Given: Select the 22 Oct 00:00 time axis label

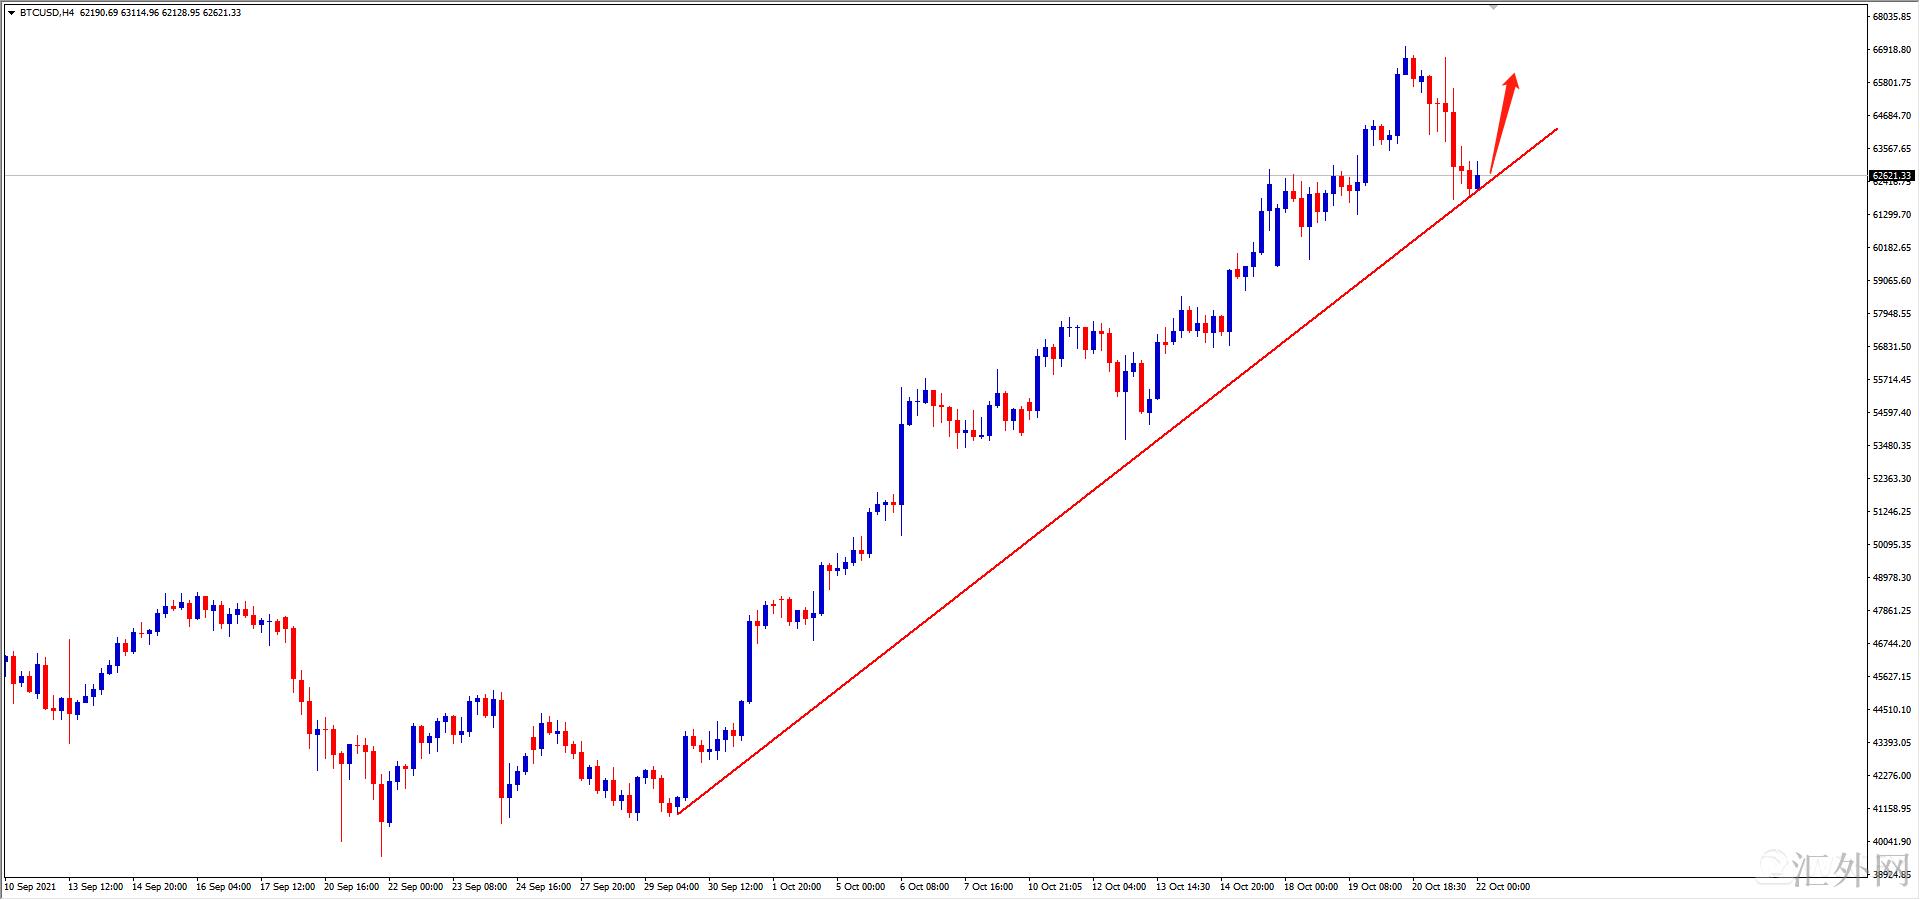Looking at the screenshot, I should pyautogui.click(x=1502, y=887).
